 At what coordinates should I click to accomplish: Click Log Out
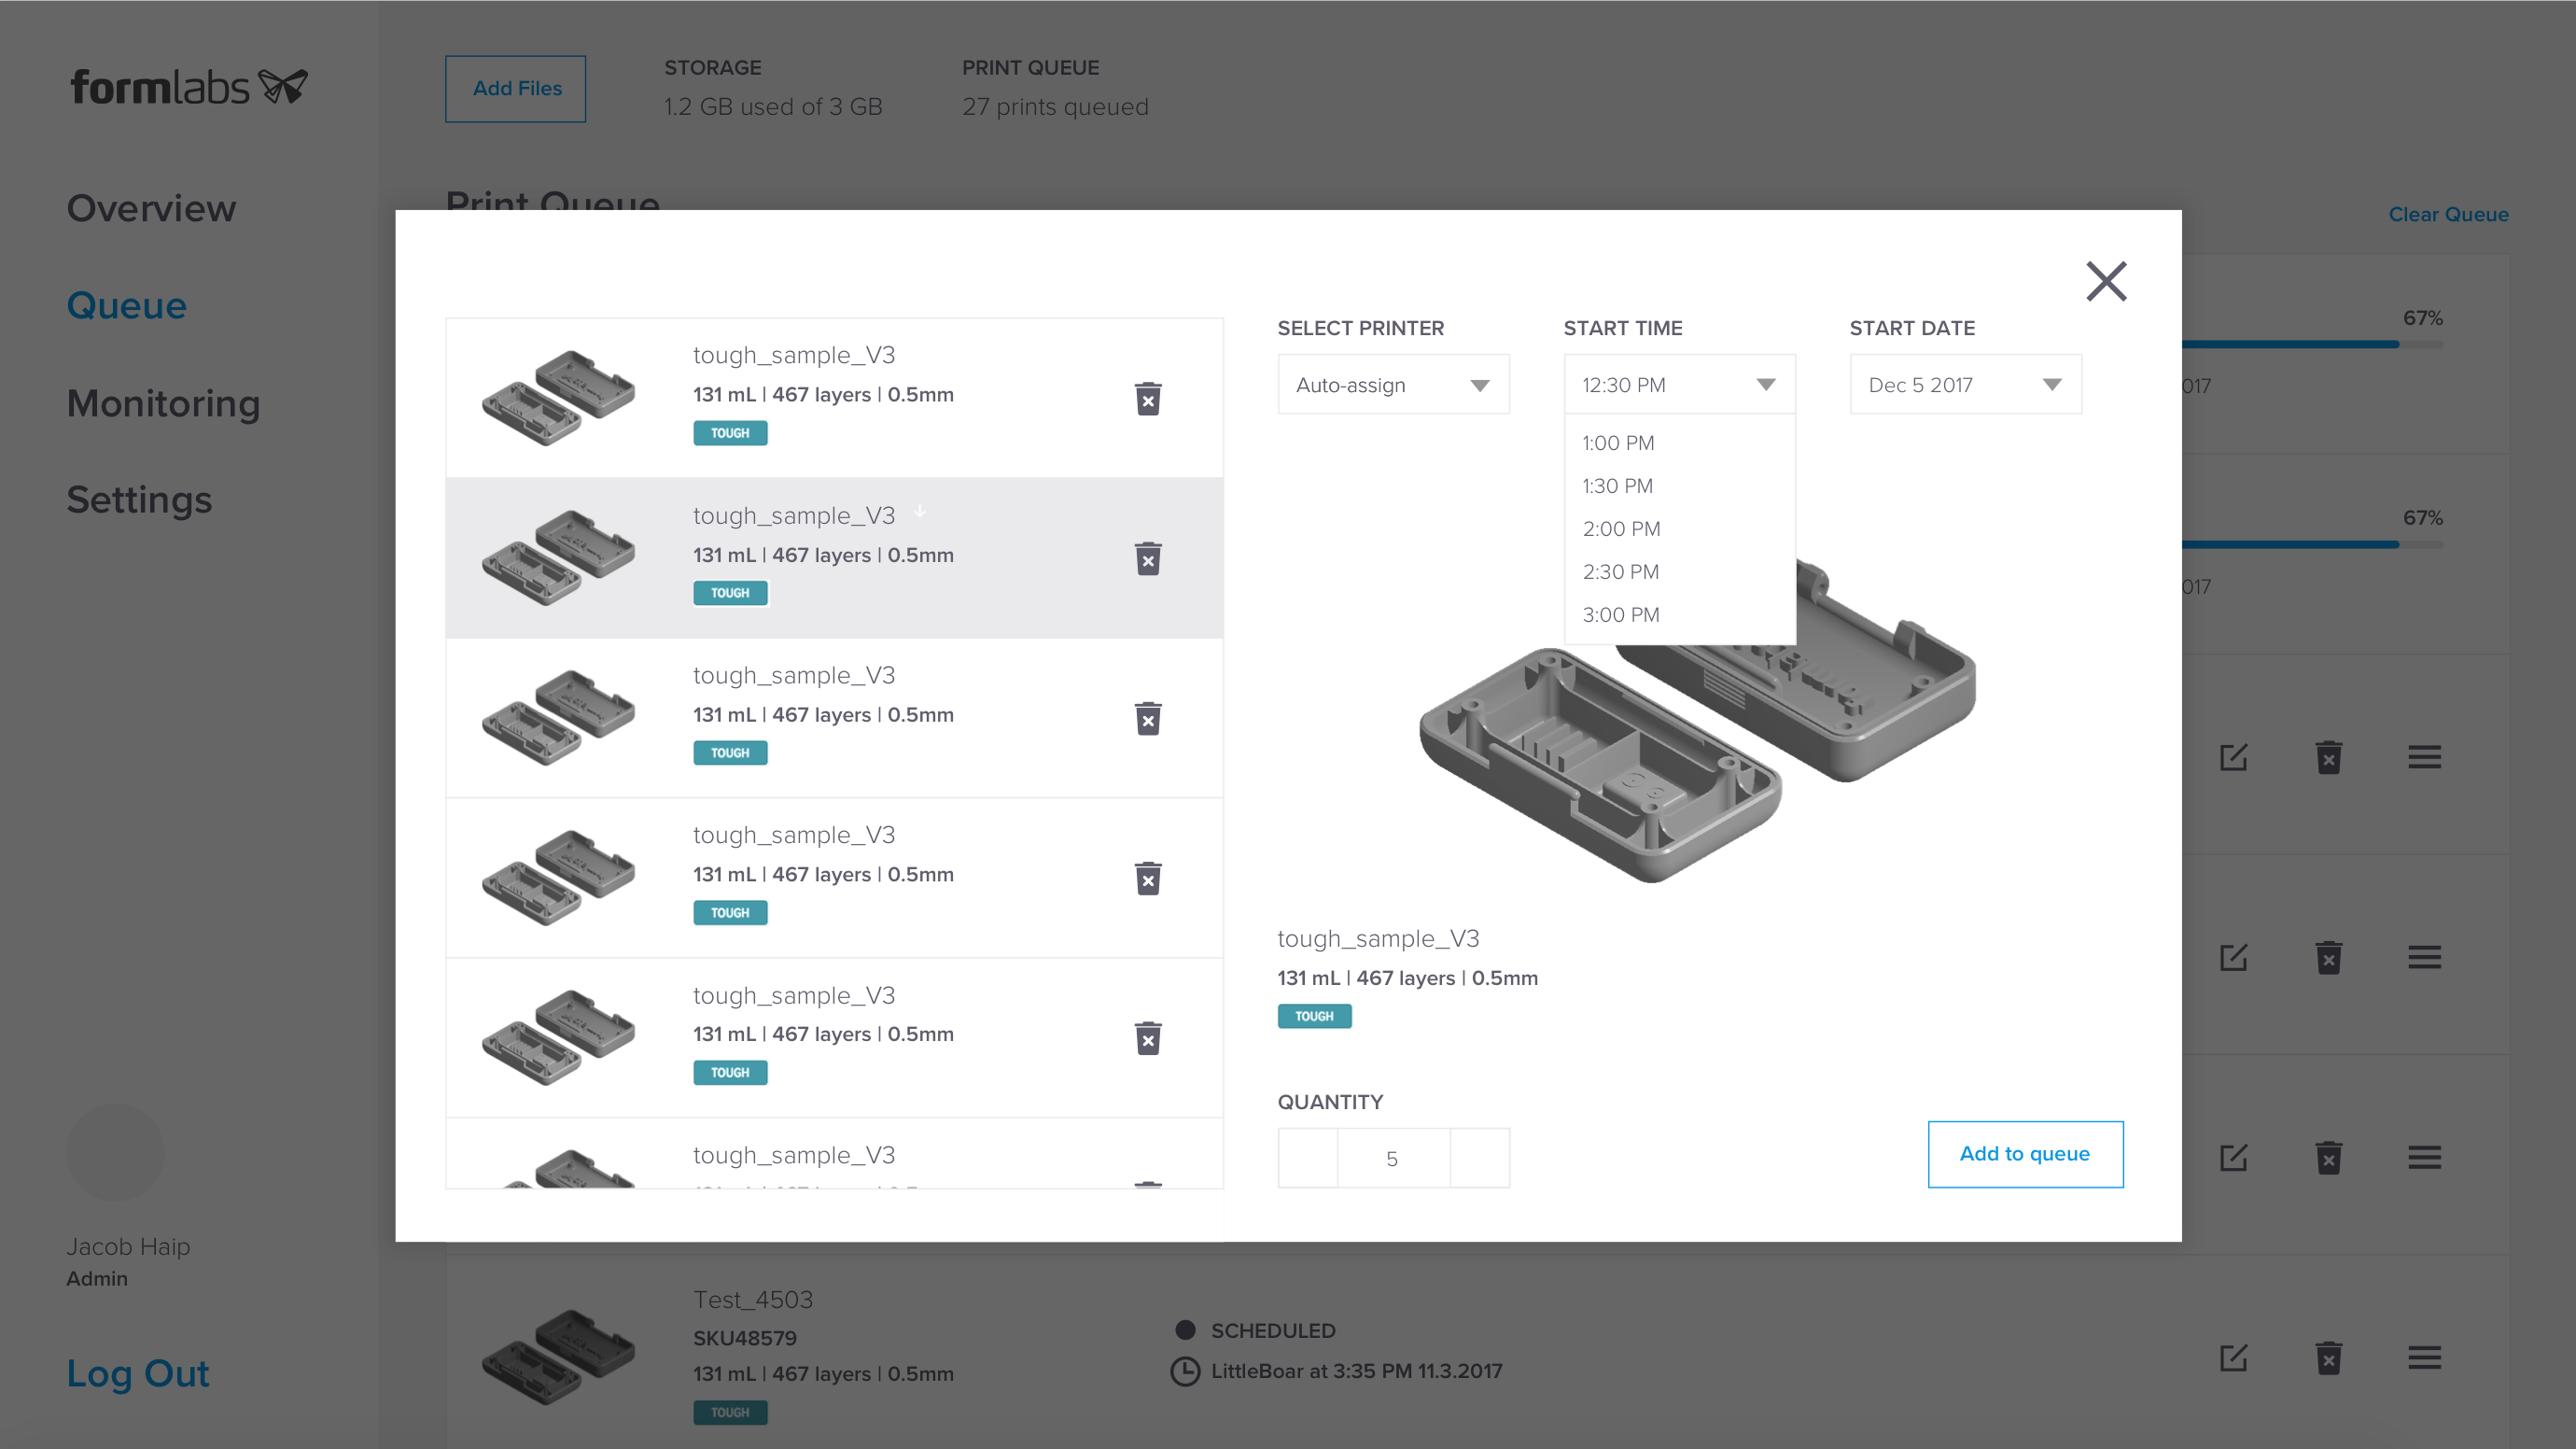[138, 1373]
